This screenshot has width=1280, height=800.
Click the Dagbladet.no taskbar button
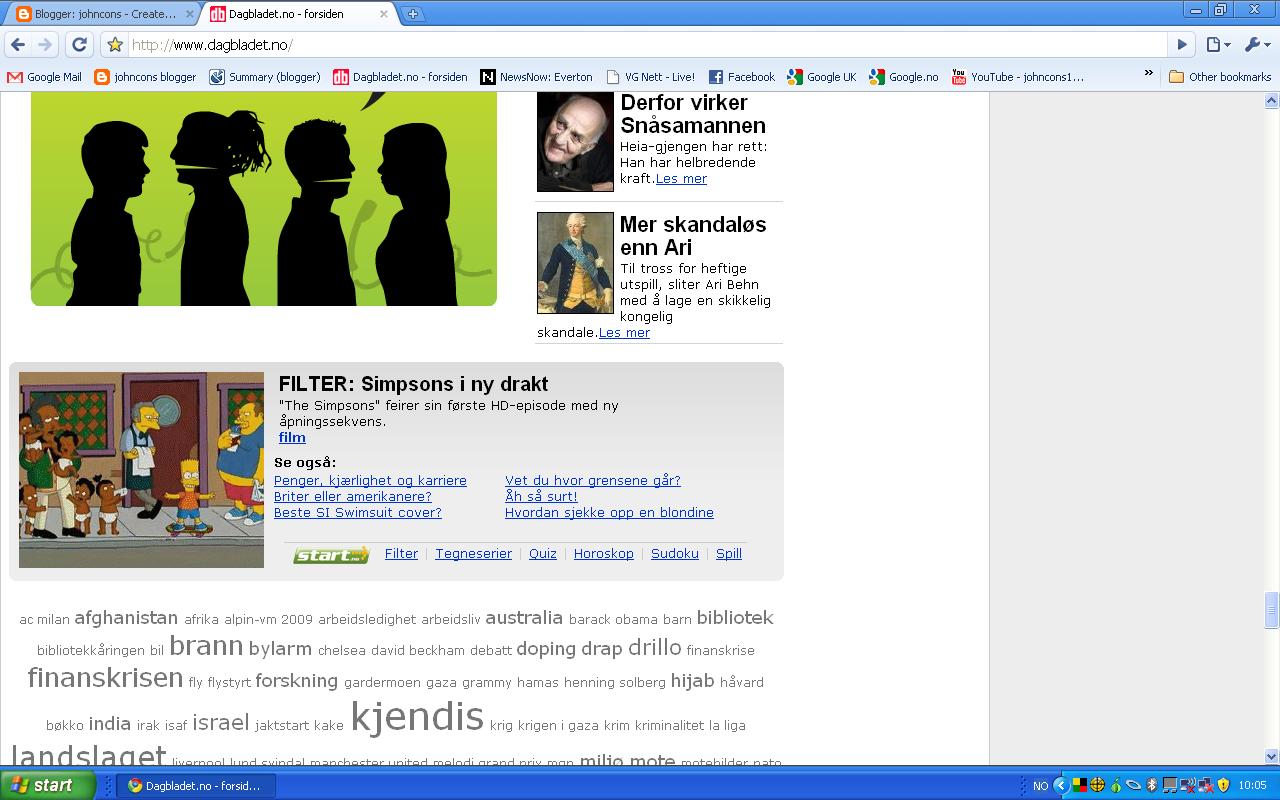pos(195,786)
